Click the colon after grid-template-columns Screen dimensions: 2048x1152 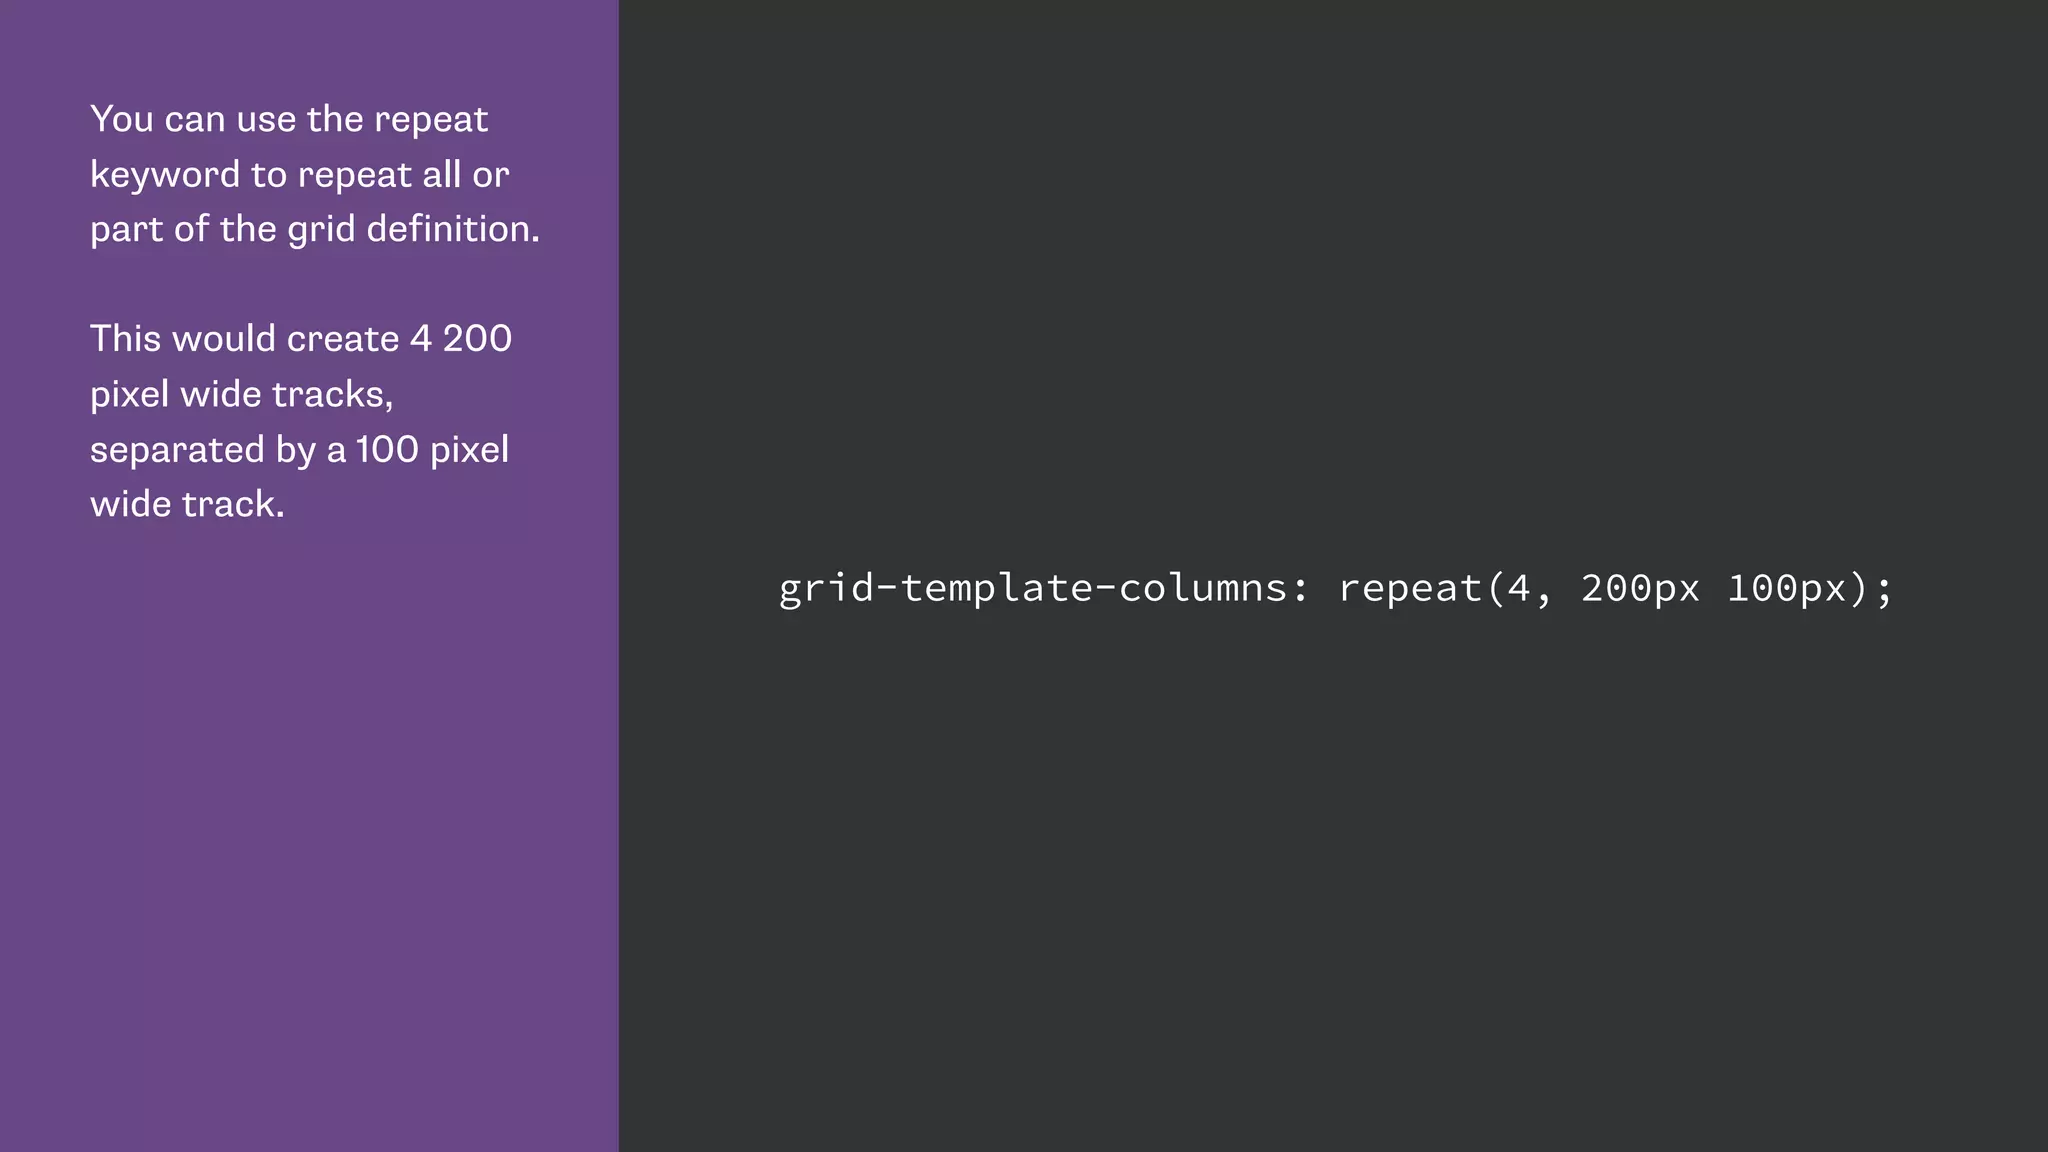tap(1300, 590)
